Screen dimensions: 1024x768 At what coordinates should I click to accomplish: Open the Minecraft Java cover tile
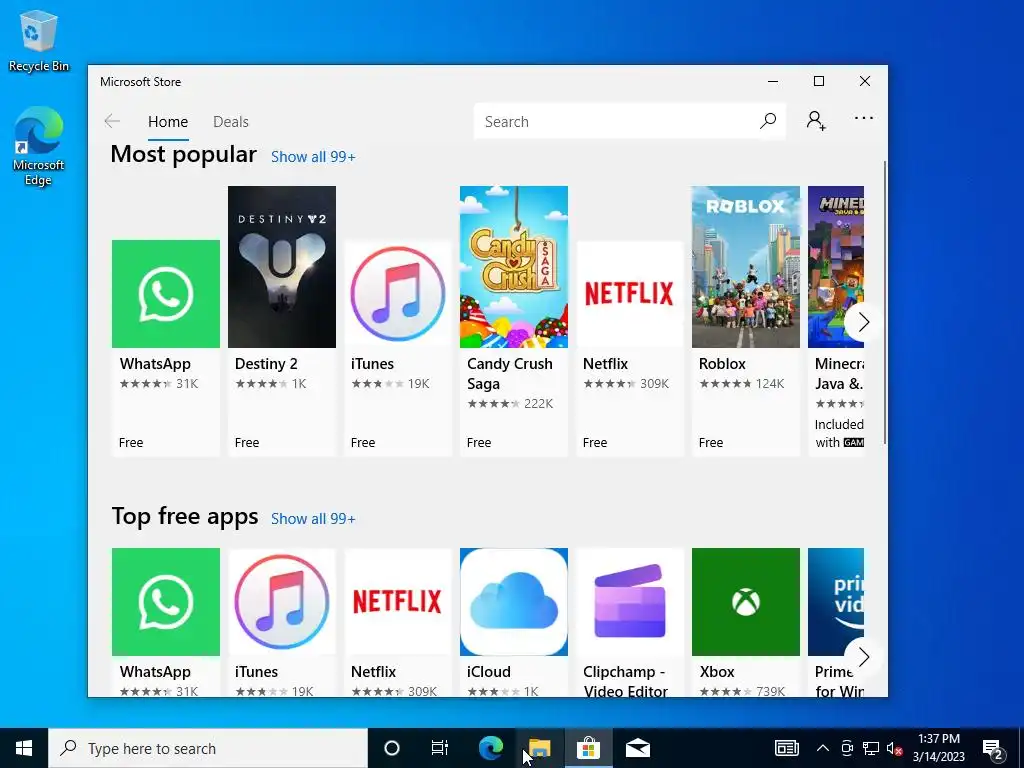pos(836,266)
